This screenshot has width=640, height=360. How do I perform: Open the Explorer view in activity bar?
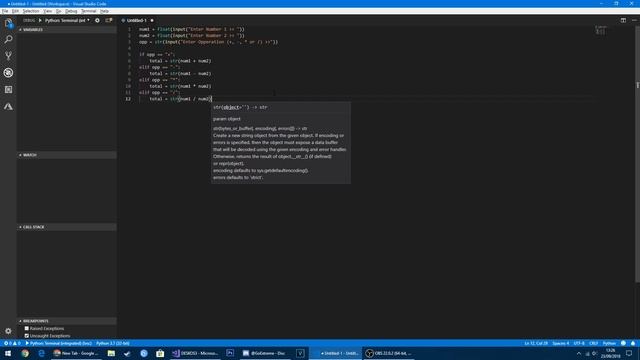tap(8, 23)
